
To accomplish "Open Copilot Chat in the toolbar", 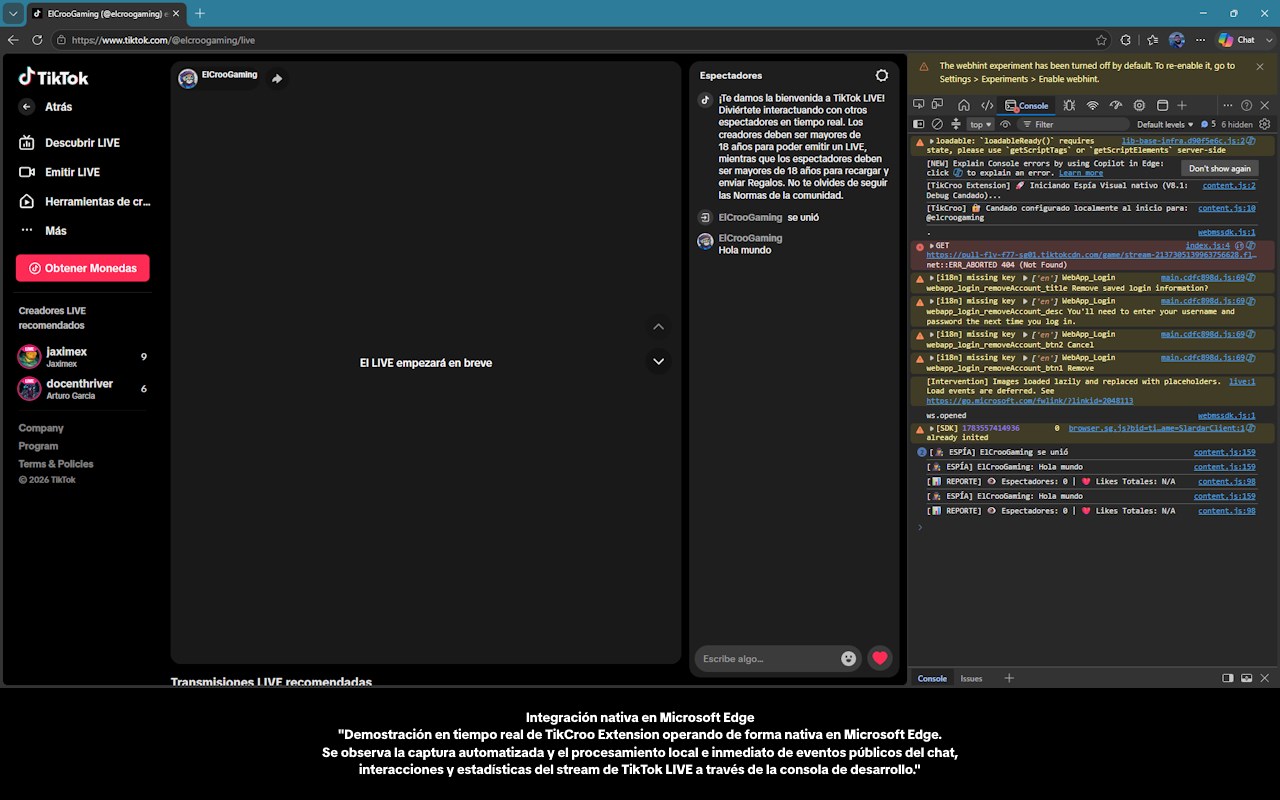I will pos(1237,40).
